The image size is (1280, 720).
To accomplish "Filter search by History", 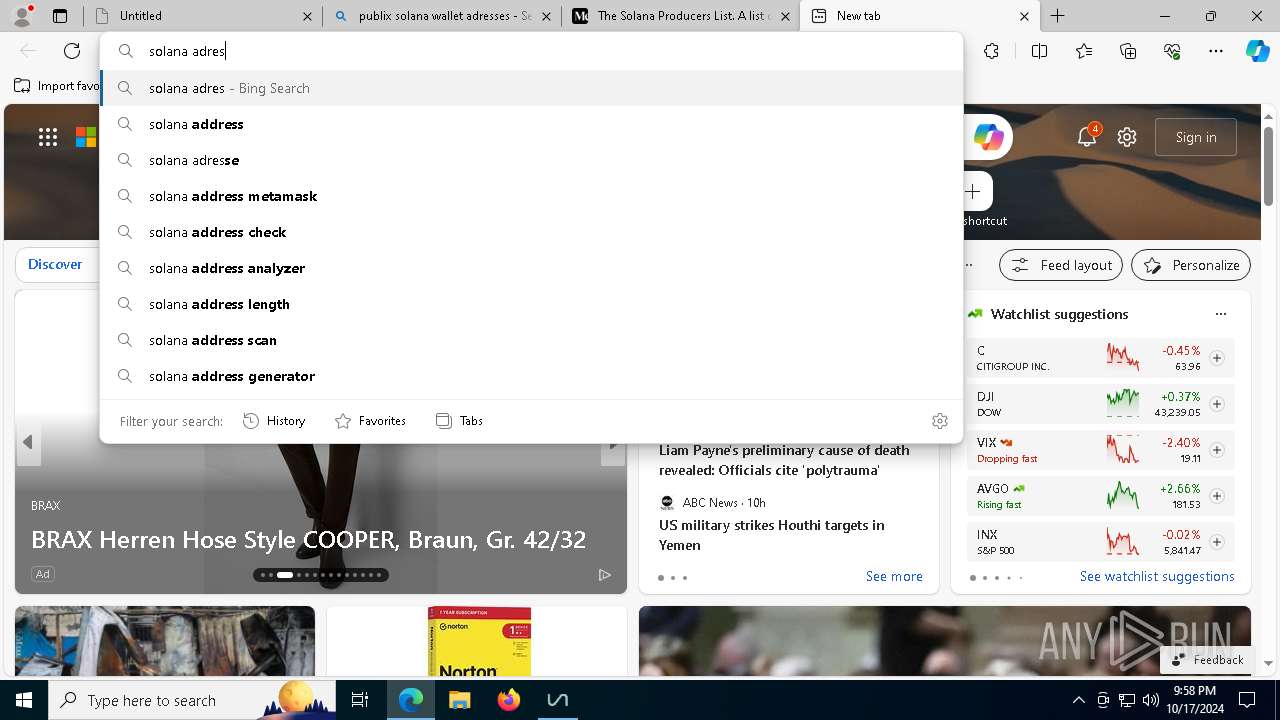I will (x=274, y=421).
